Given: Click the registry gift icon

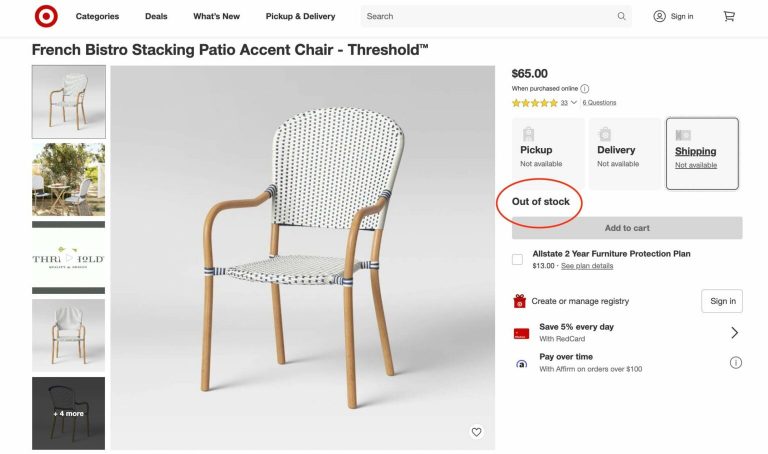Looking at the screenshot, I should click(x=519, y=301).
